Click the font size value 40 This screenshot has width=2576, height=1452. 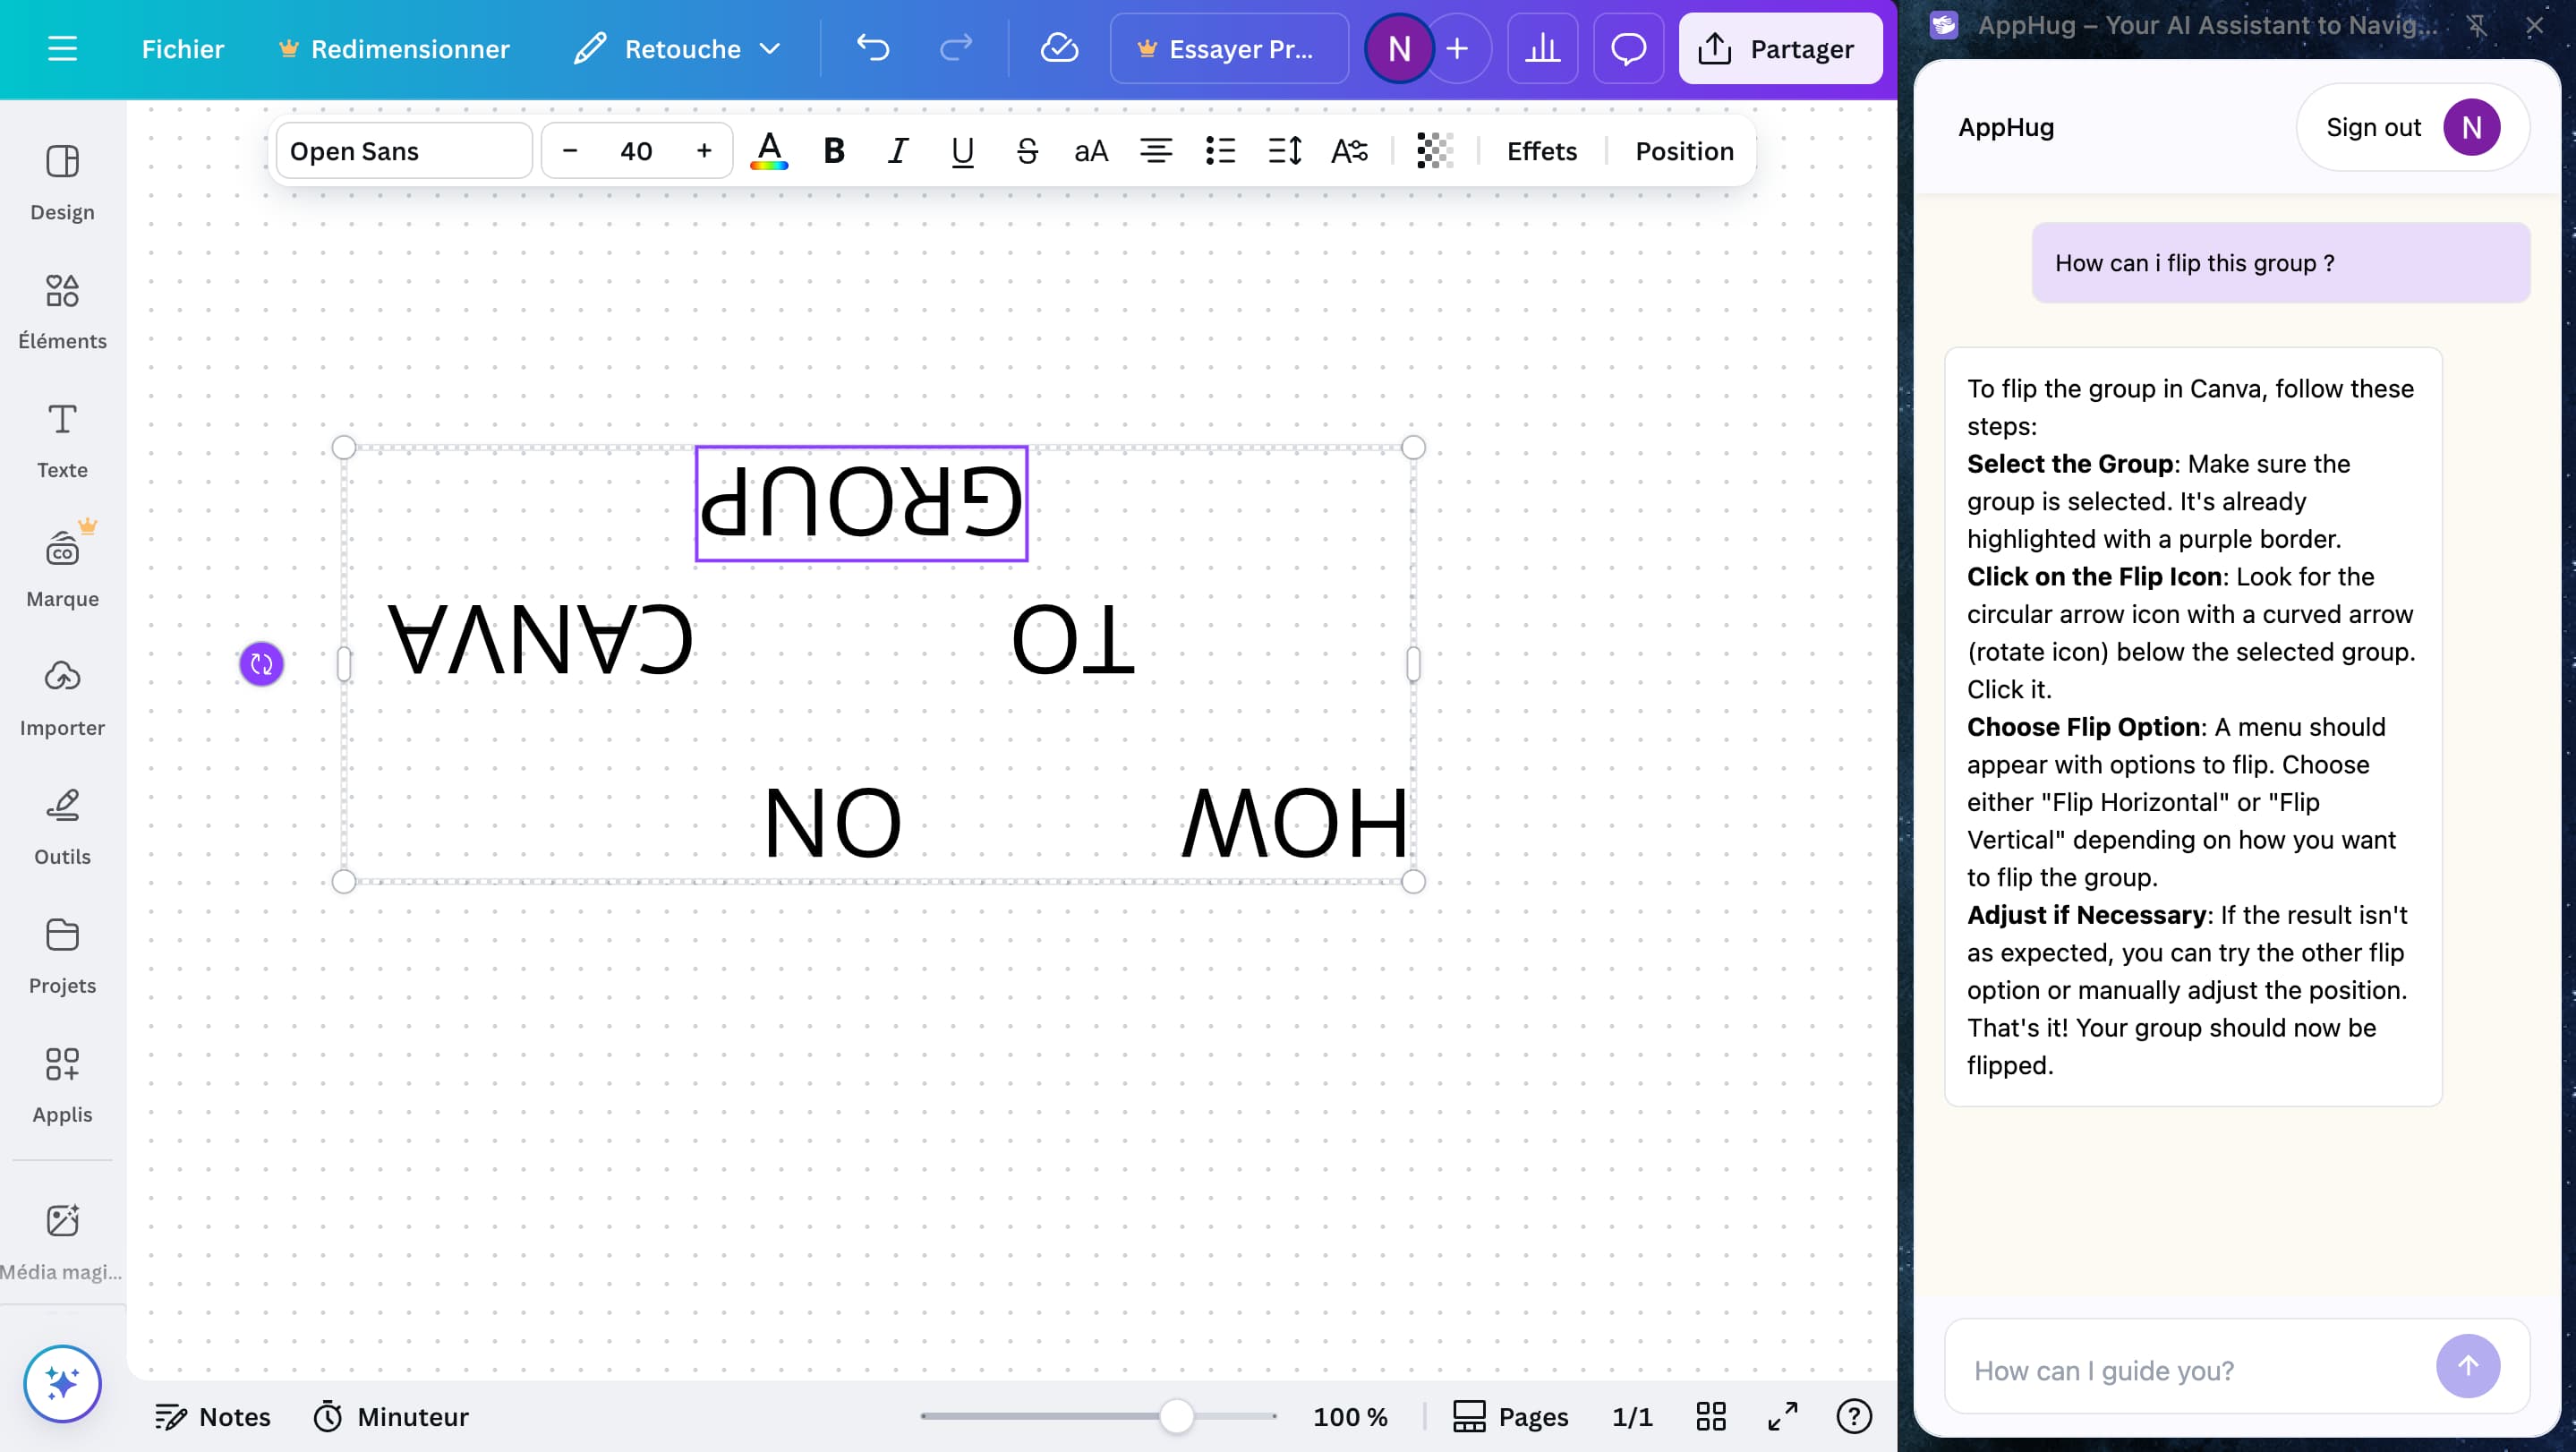click(636, 151)
